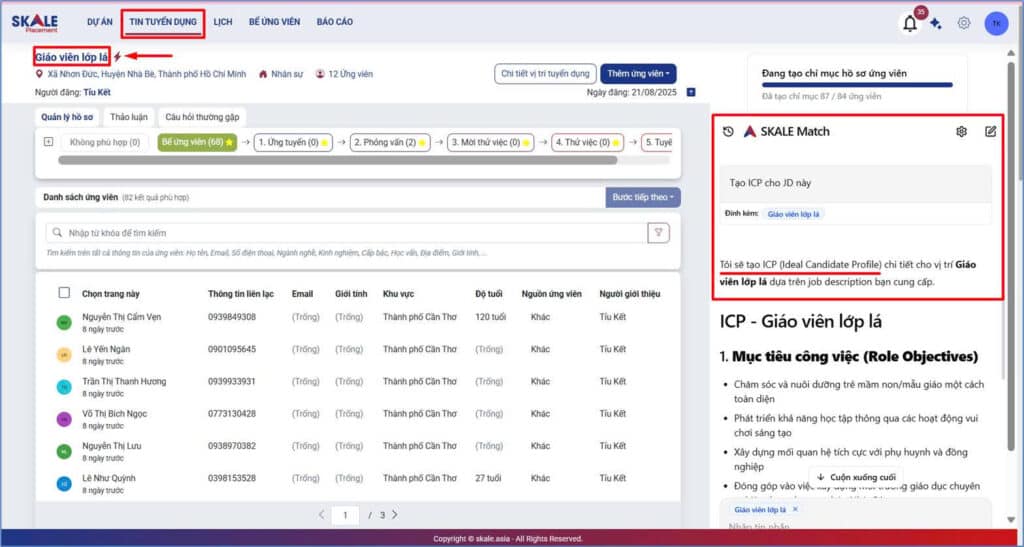Image resolution: width=1024 pixels, height=547 pixels.
Task: Select the "Bể ứng viên (68)" stage
Action: click(x=197, y=143)
